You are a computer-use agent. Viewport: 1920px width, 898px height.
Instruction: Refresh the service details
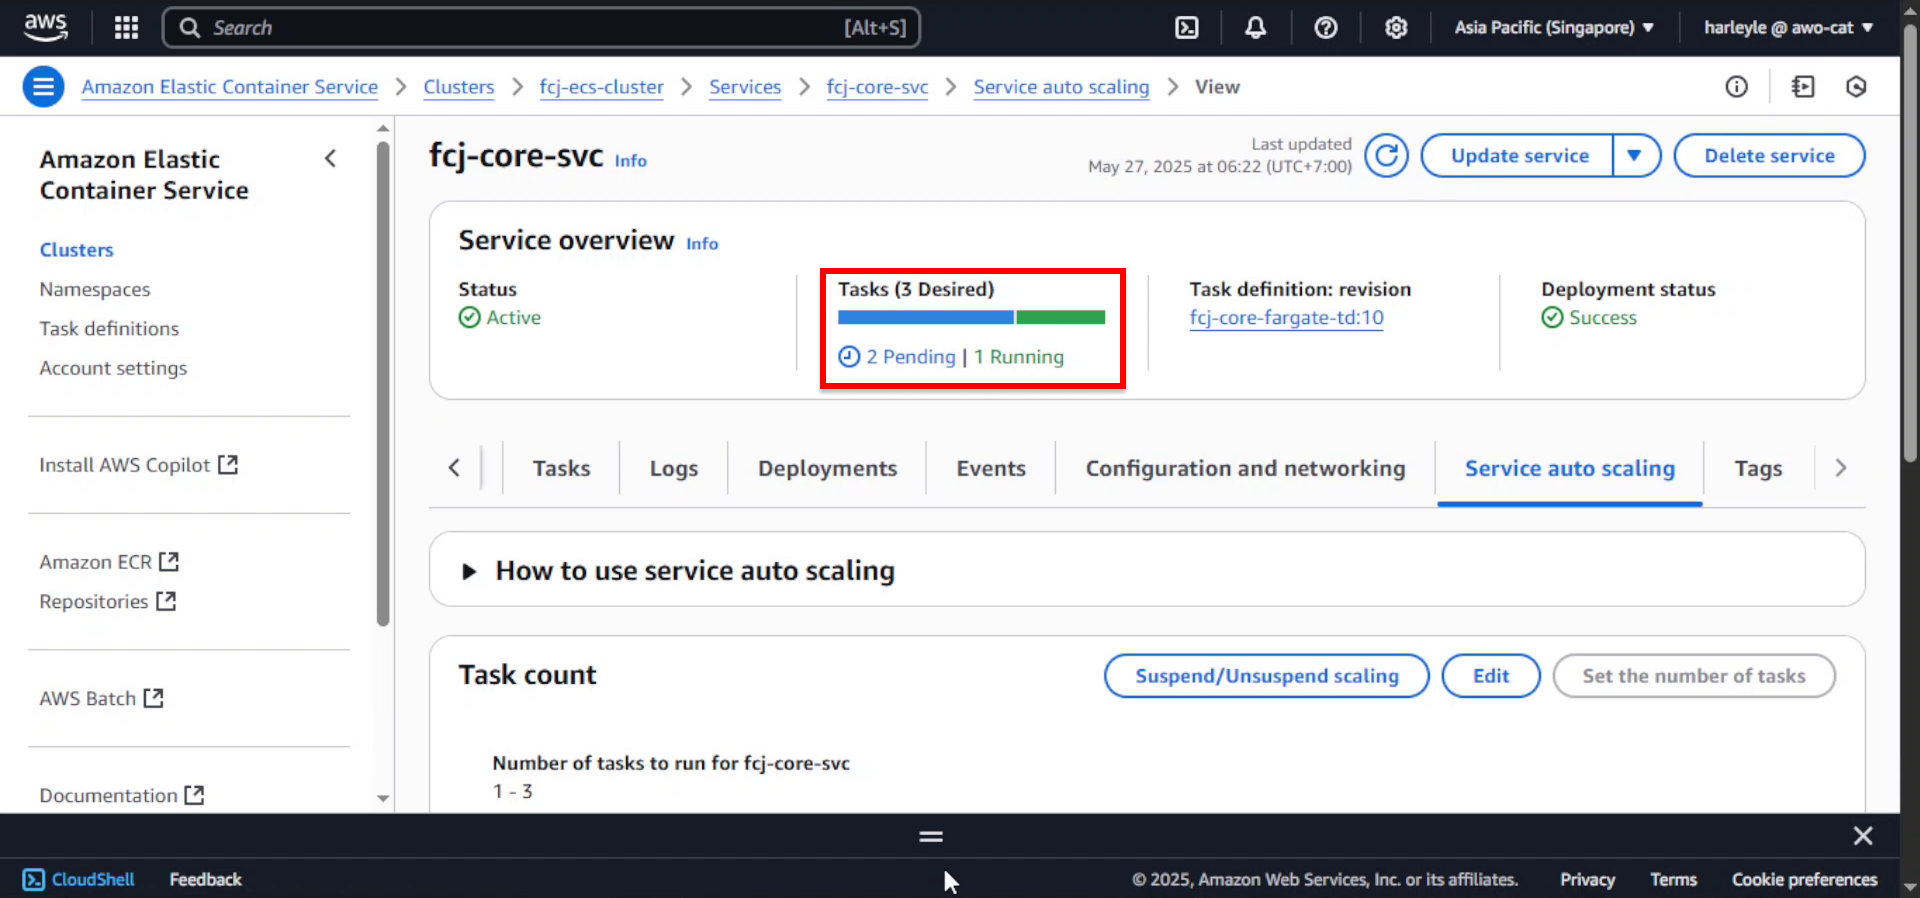click(x=1386, y=155)
